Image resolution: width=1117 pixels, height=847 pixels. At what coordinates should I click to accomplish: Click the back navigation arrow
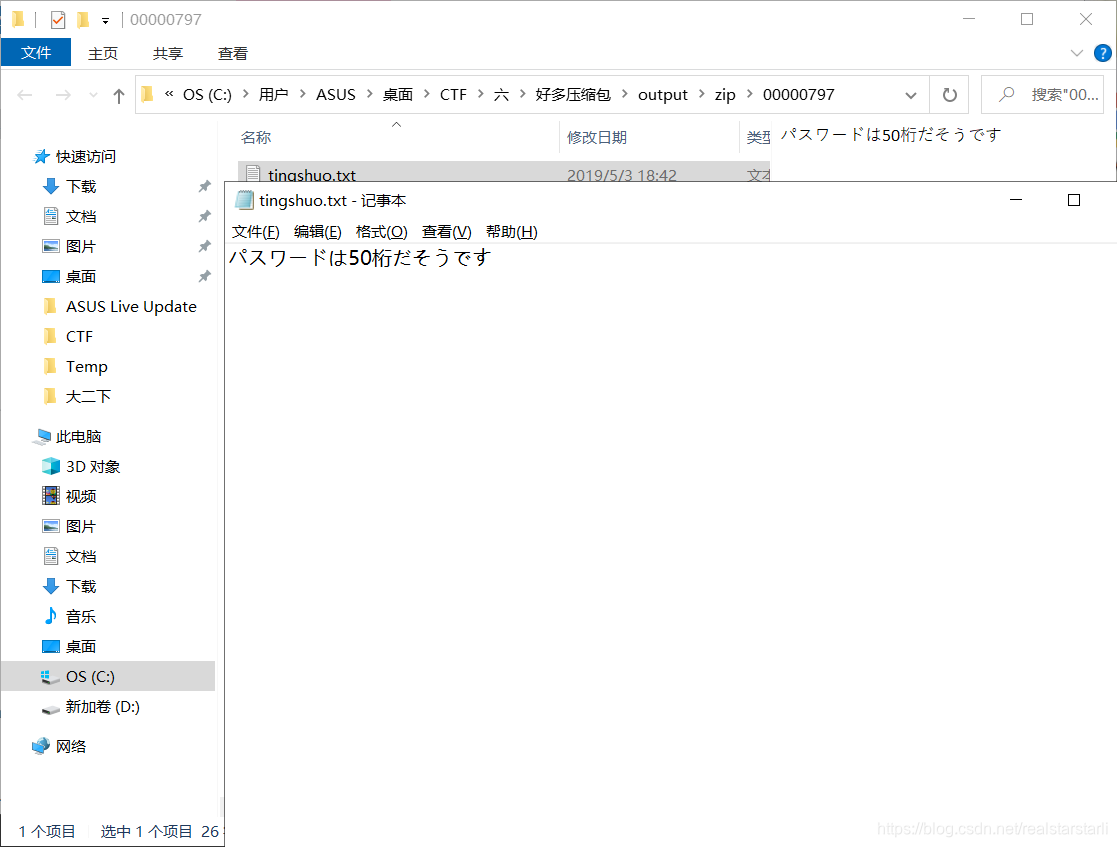coord(24,94)
